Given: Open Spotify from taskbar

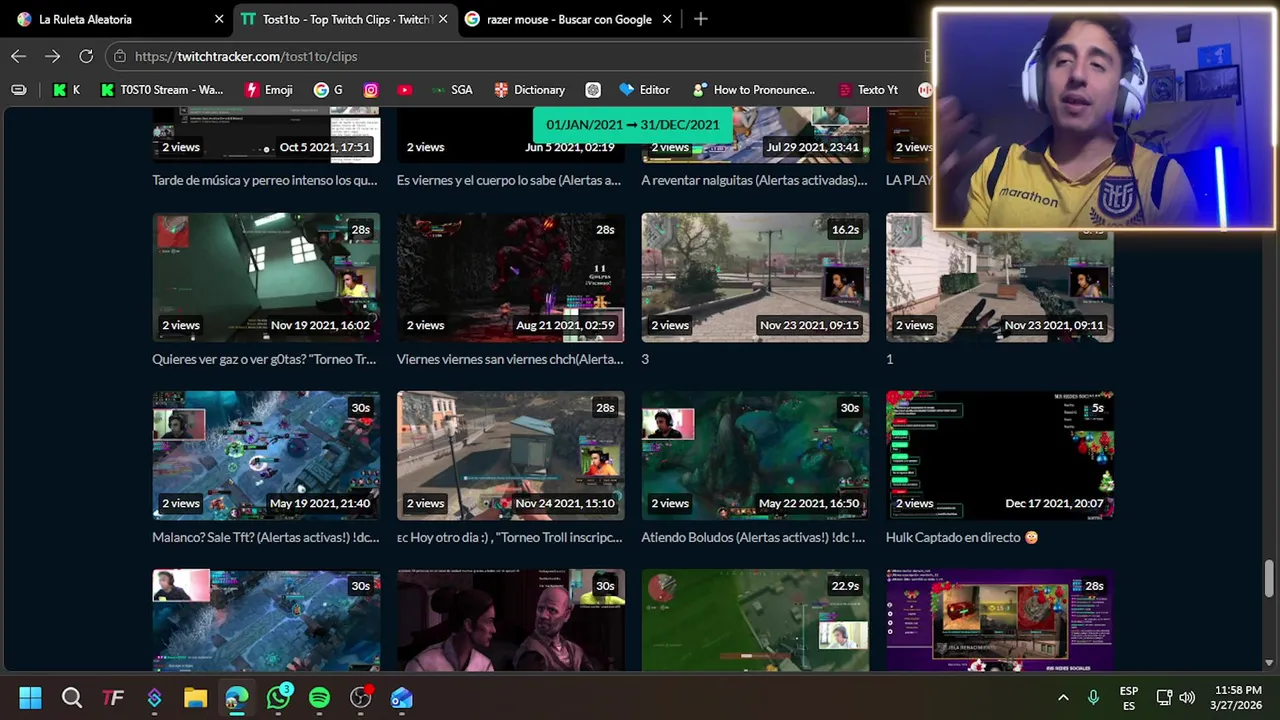Looking at the screenshot, I should 319,698.
